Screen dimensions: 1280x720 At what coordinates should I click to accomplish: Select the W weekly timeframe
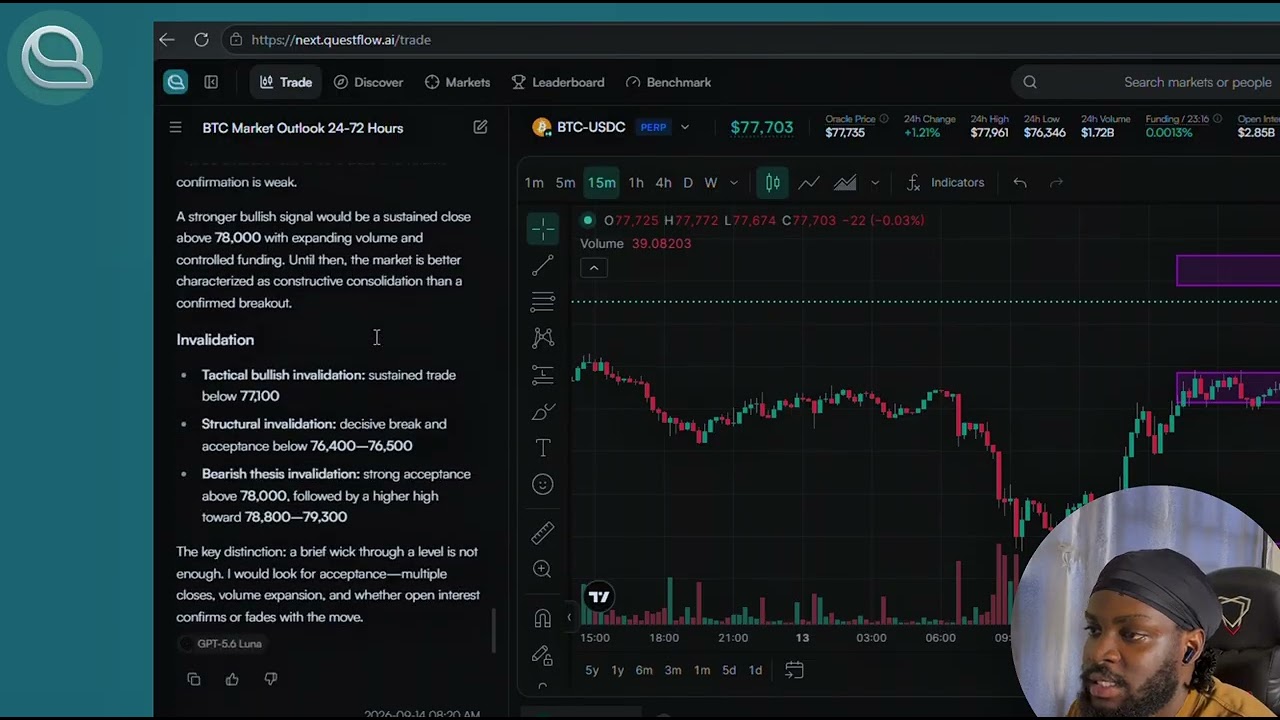click(x=711, y=182)
